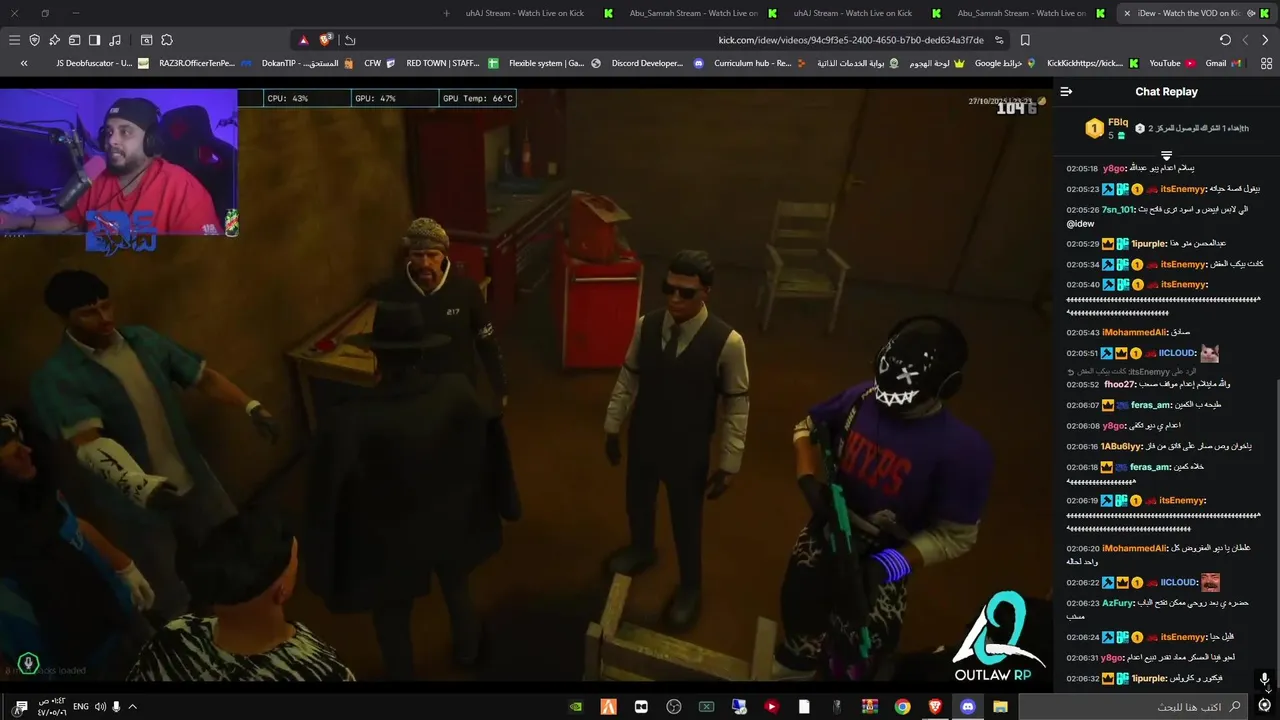The image size is (1280, 720).
Task: Reload the page
Action: pos(1225,40)
